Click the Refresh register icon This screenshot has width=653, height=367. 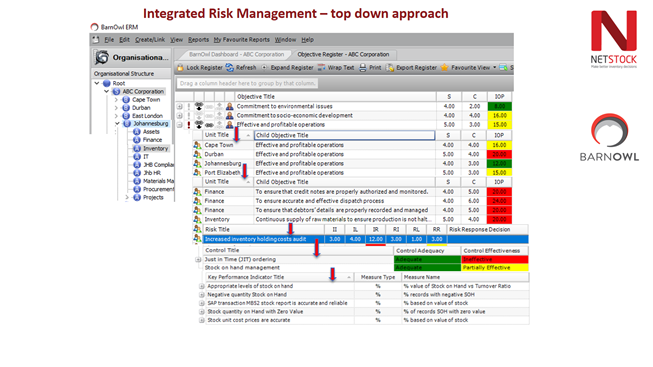(x=230, y=67)
